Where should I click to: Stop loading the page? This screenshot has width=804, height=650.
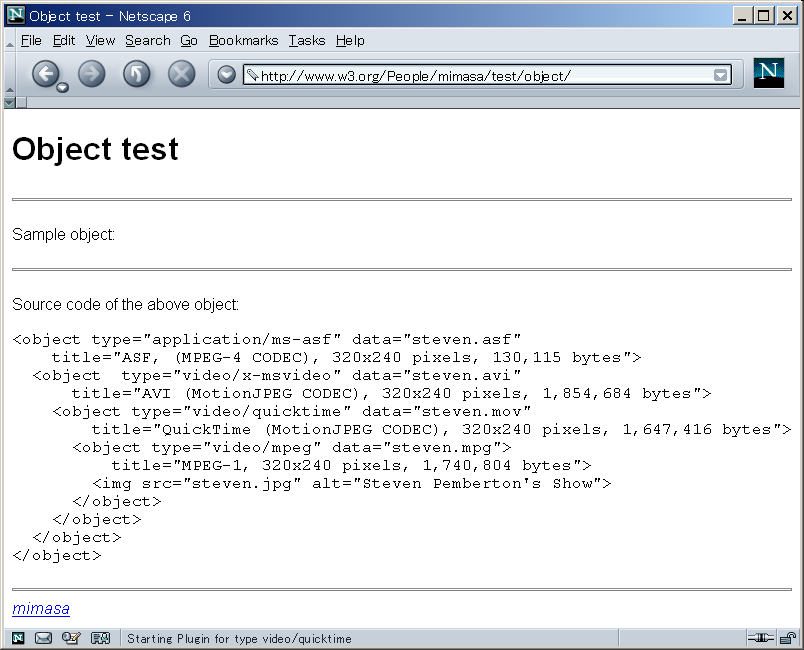click(181, 74)
